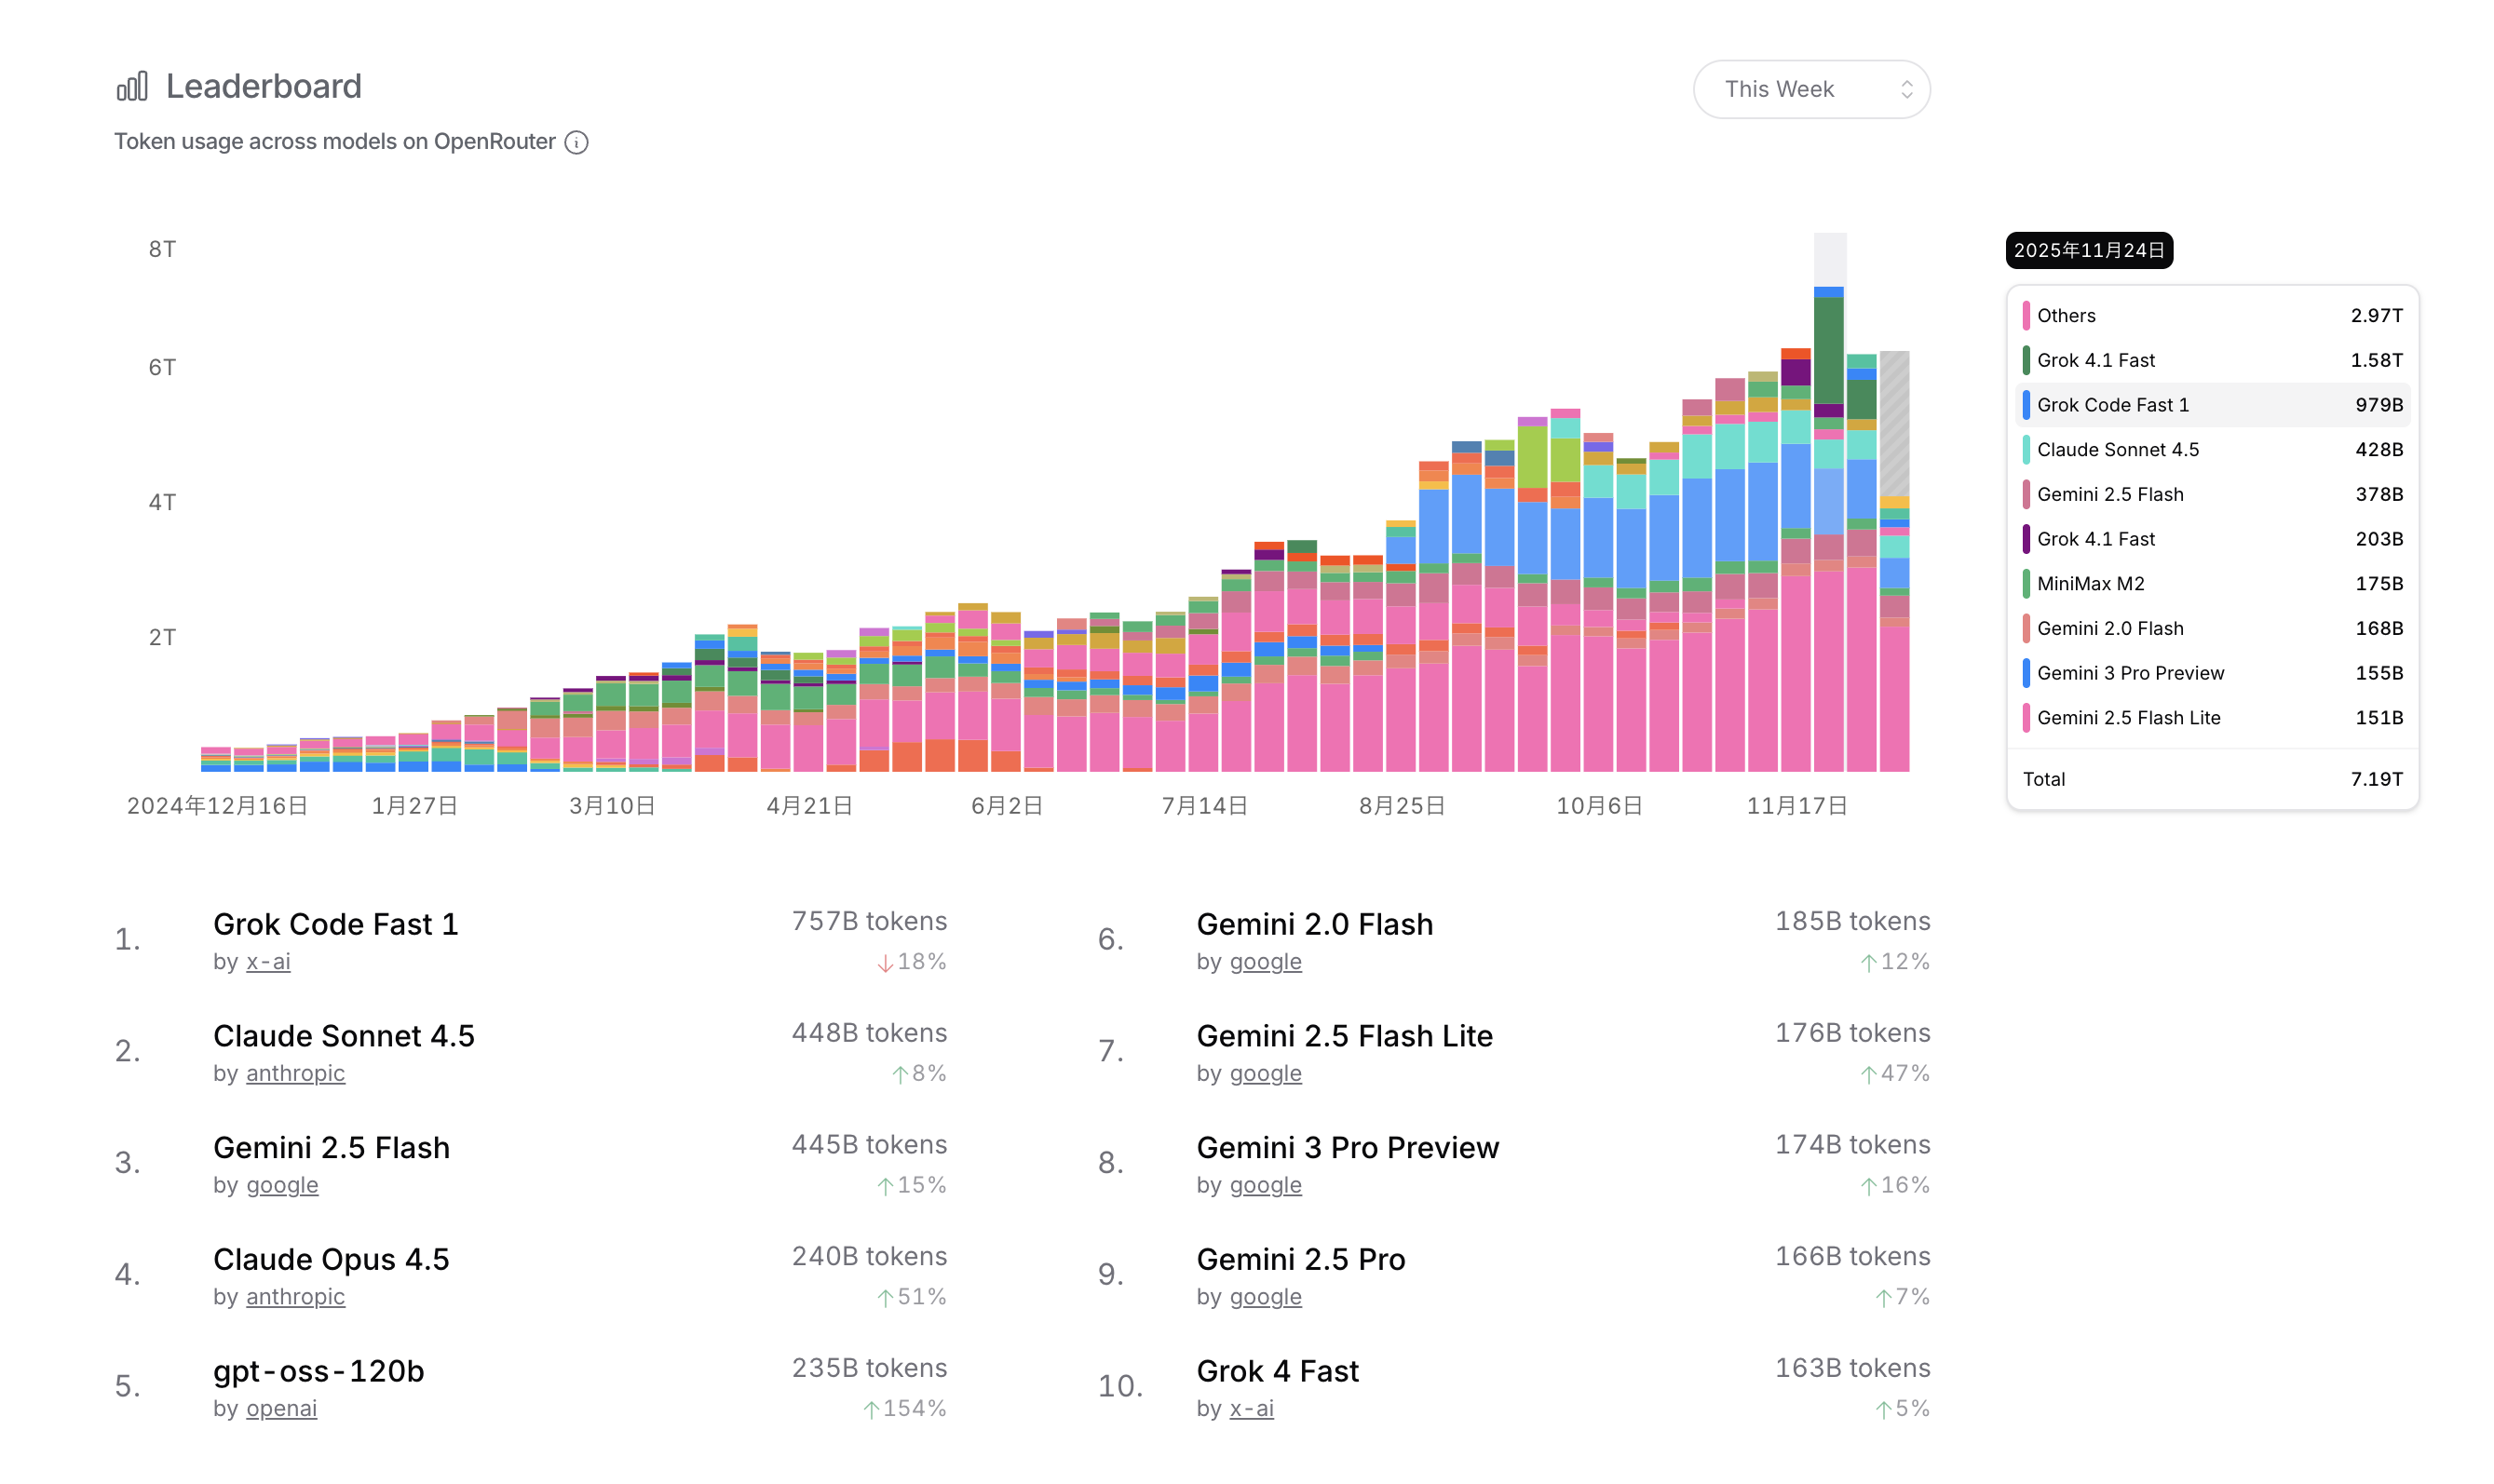Click the google link under Gemini 2.0 Flash
The width and height of the screenshot is (2494, 1484).
[1265, 962]
